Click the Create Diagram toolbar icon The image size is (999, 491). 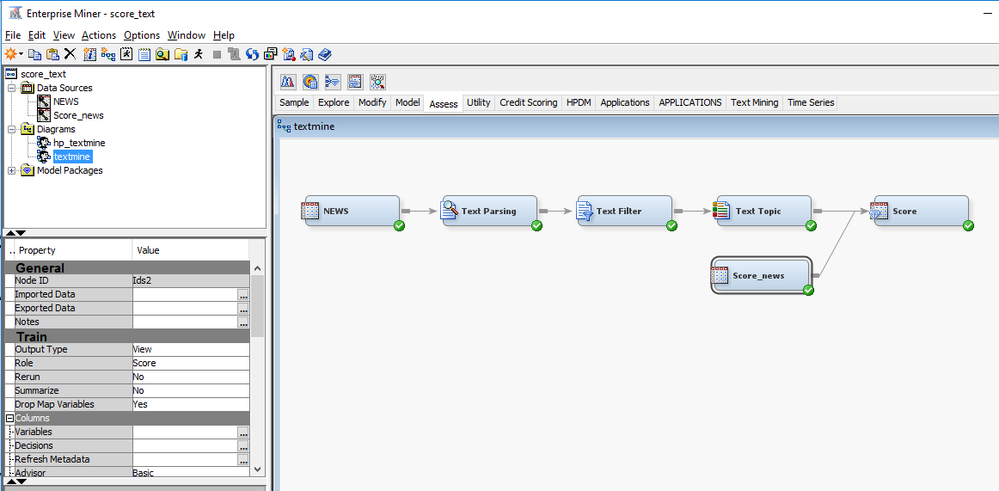point(108,54)
